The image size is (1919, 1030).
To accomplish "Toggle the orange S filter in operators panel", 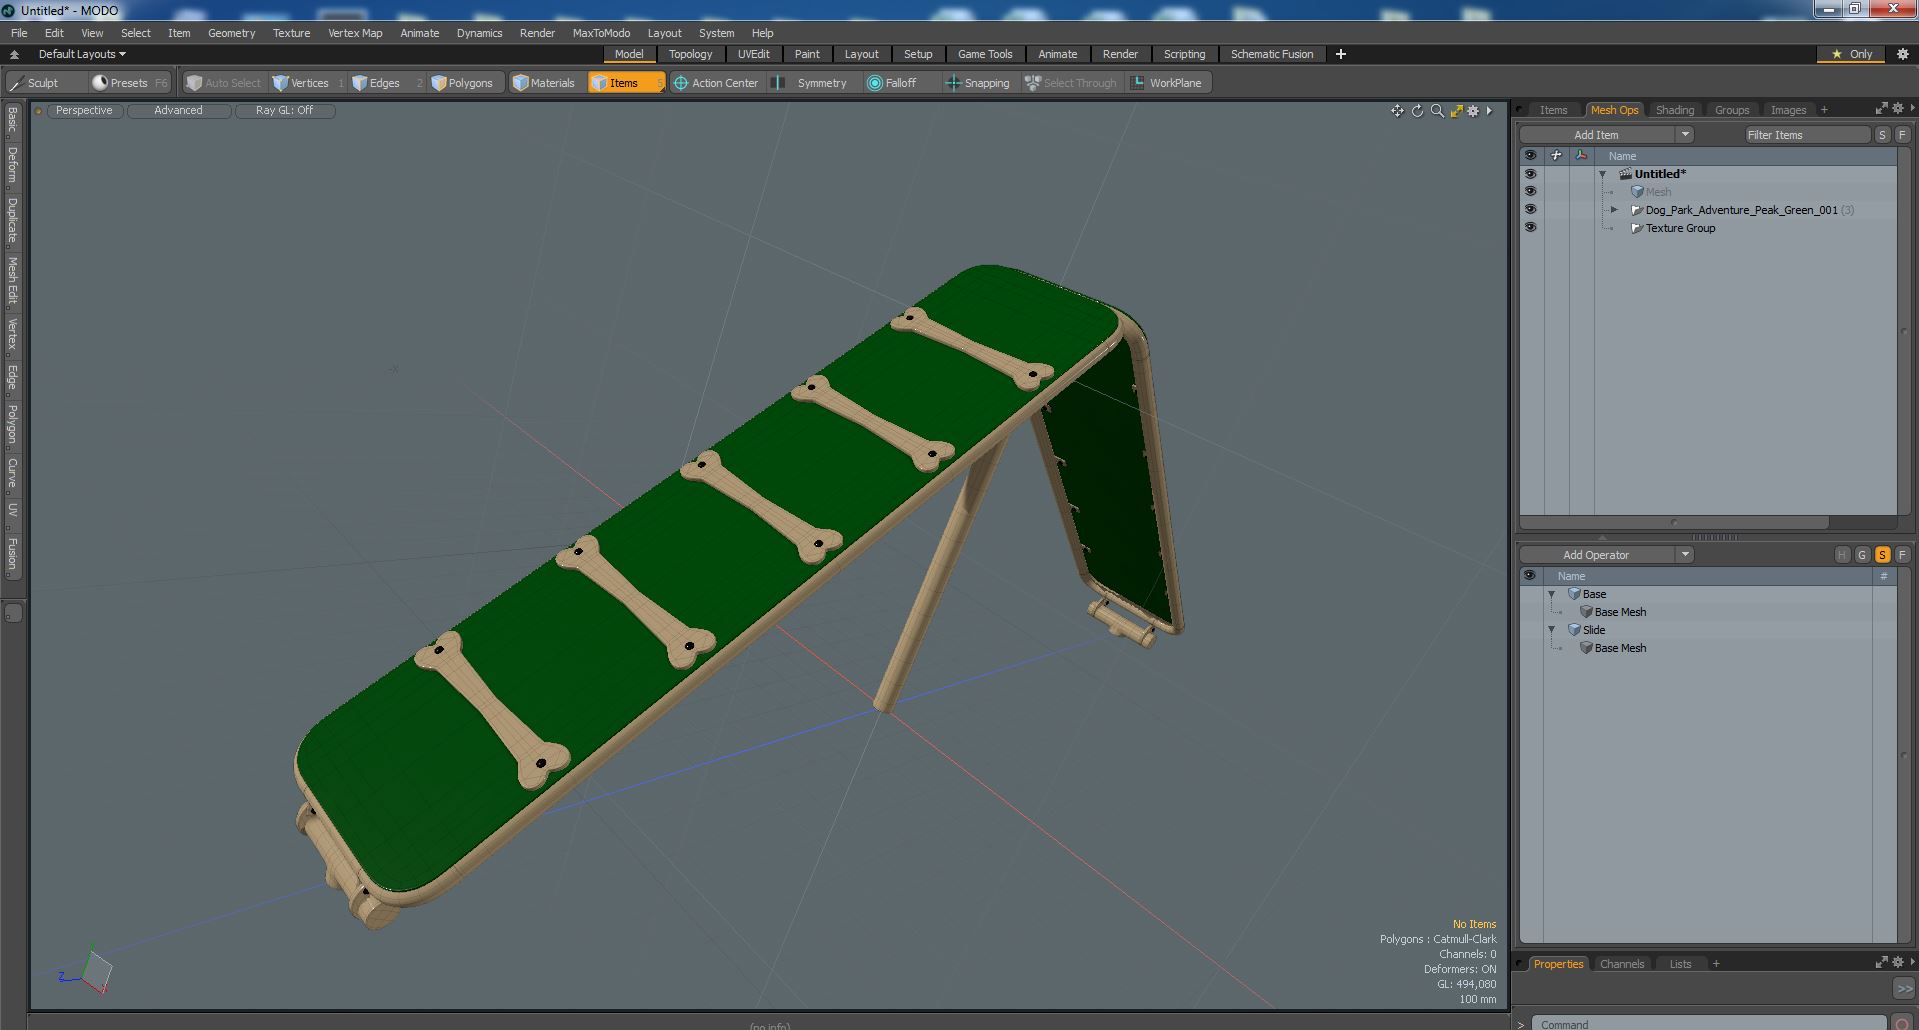I will click(x=1882, y=555).
